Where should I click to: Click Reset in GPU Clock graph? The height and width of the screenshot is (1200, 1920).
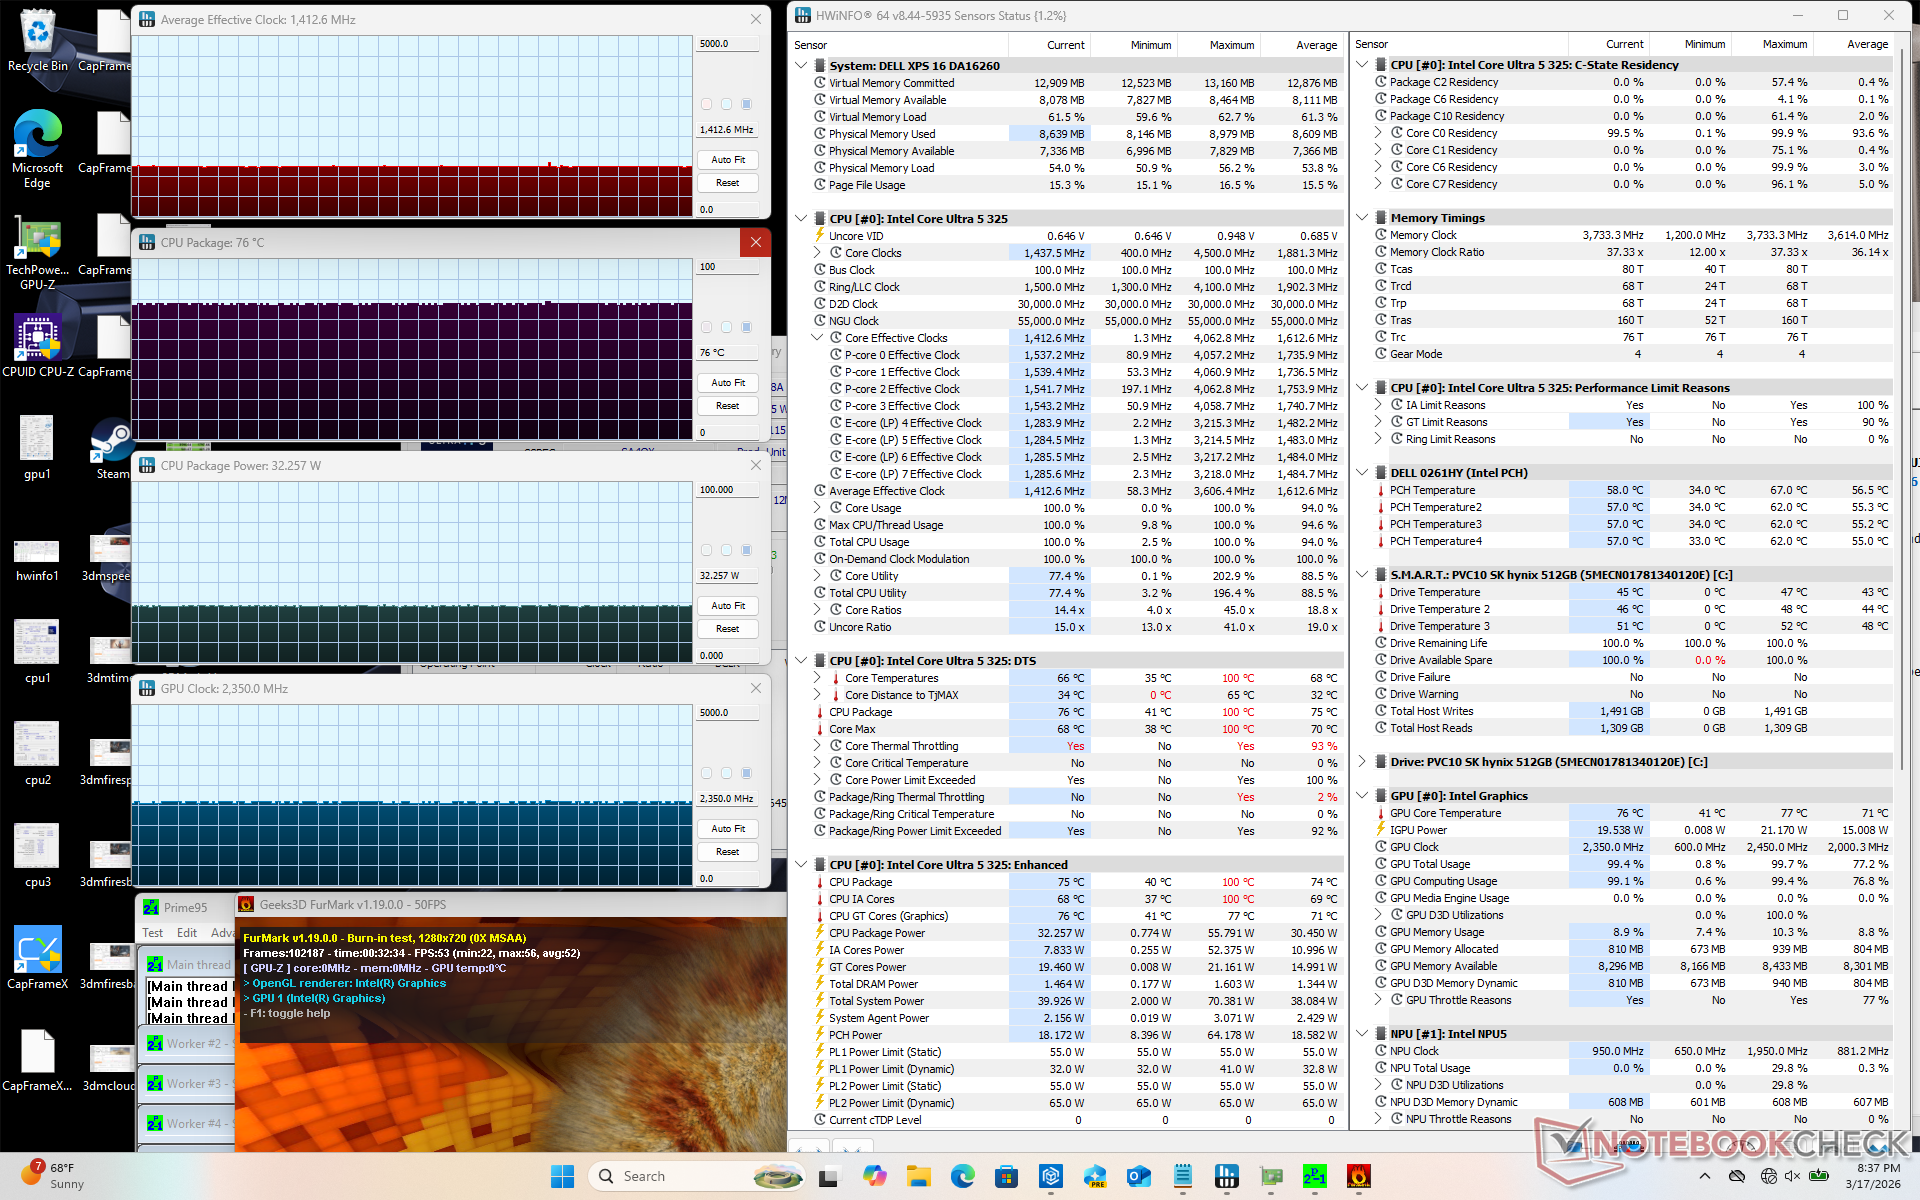pyautogui.click(x=727, y=852)
